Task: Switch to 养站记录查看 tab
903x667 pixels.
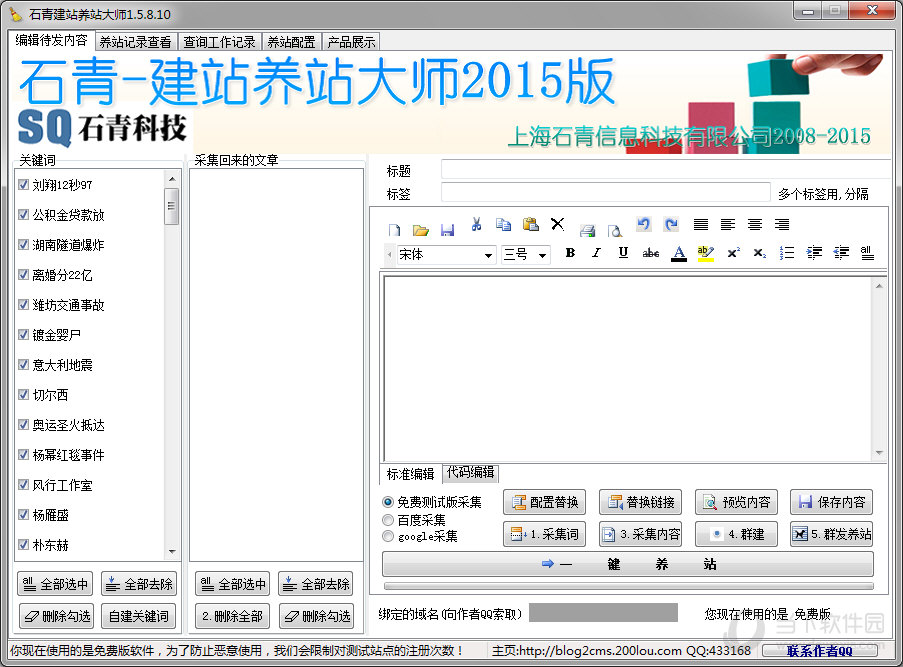Action: pyautogui.click(x=135, y=42)
